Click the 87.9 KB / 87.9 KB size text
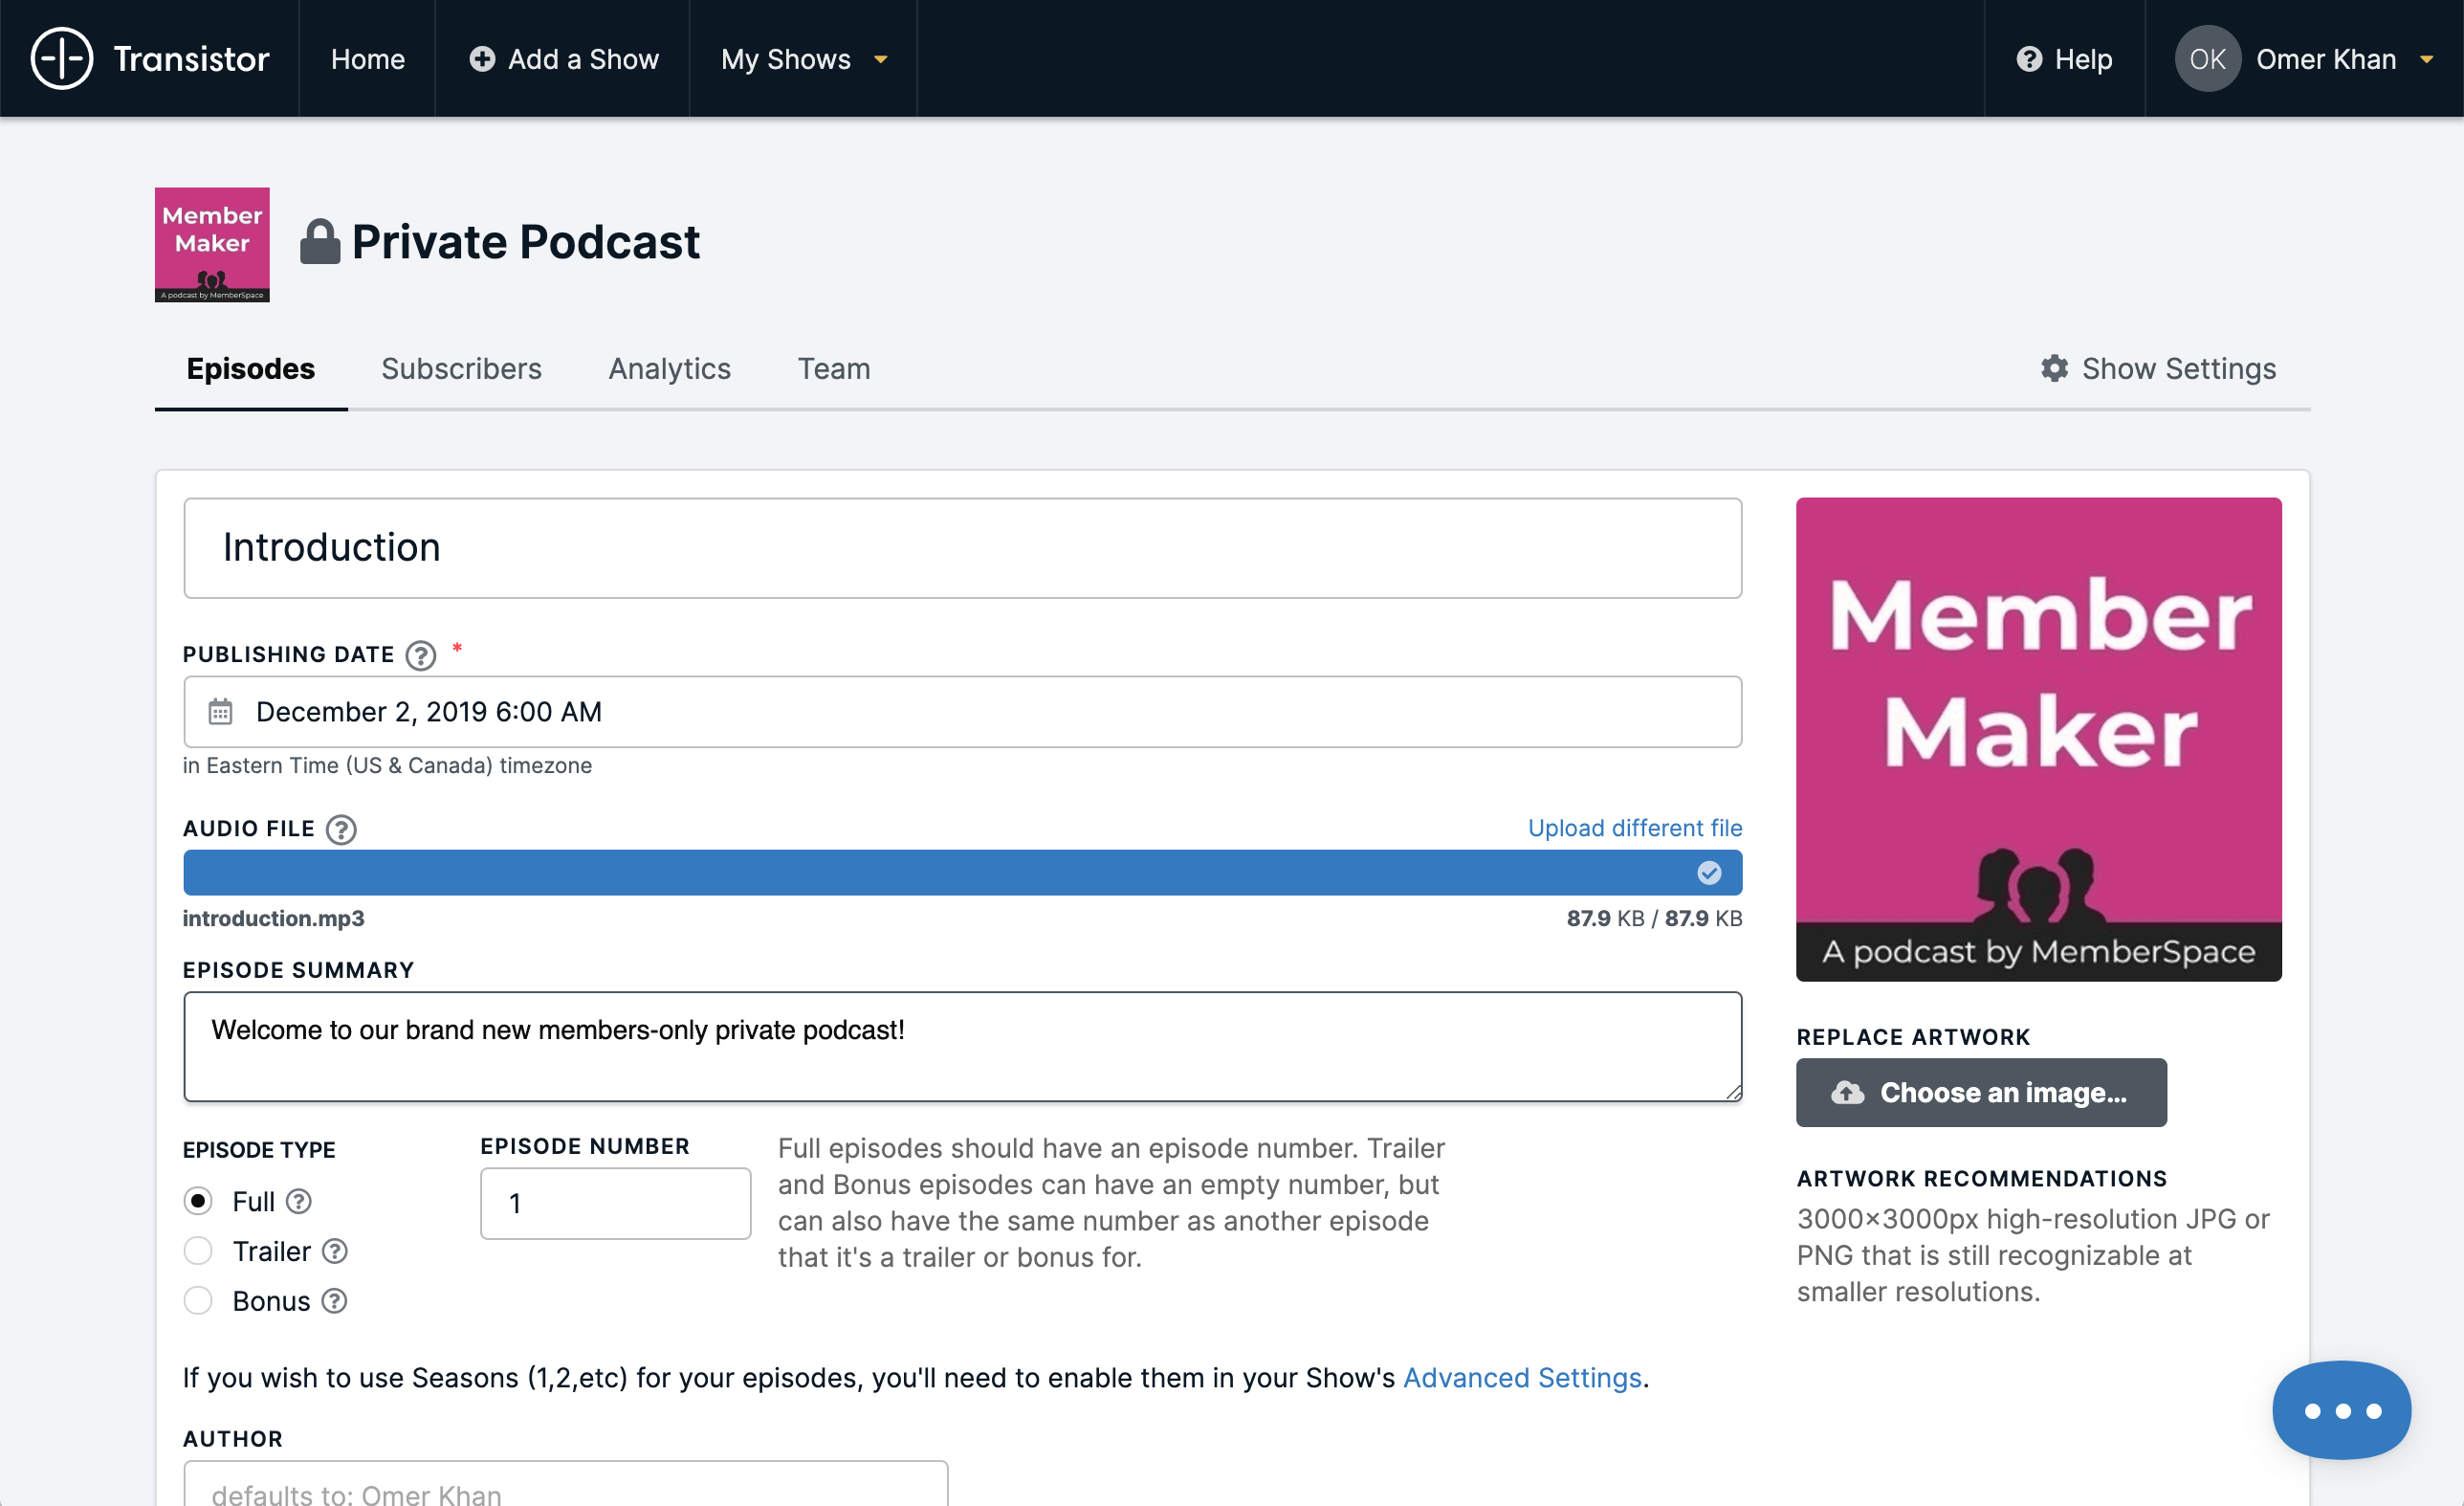Viewport: 2464px width, 1506px height. (1654, 918)
